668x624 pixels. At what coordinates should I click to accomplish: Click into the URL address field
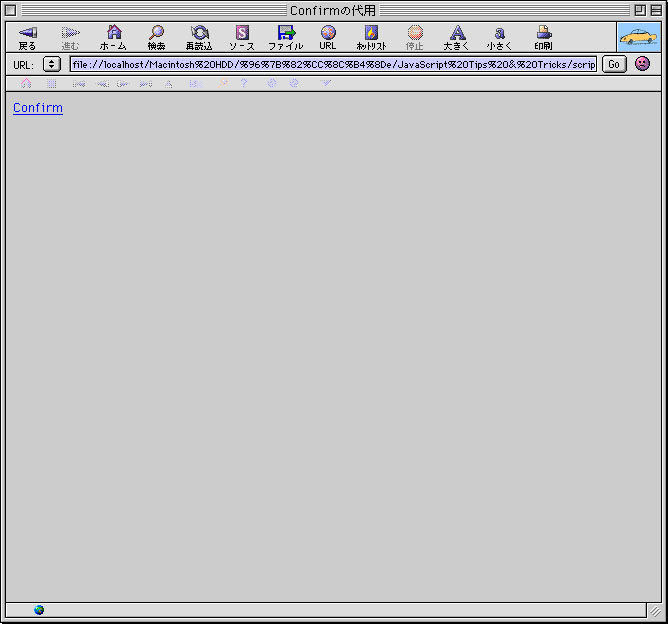point(333,64)
